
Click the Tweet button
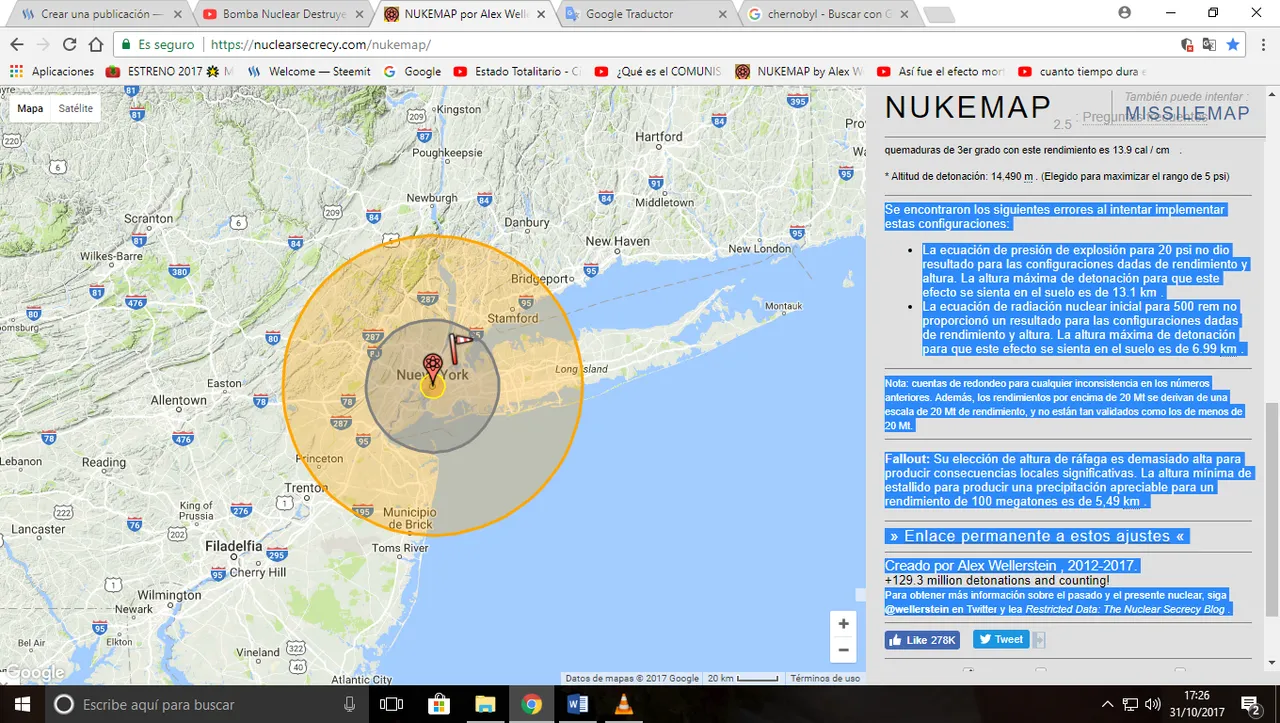point(1001,640)
